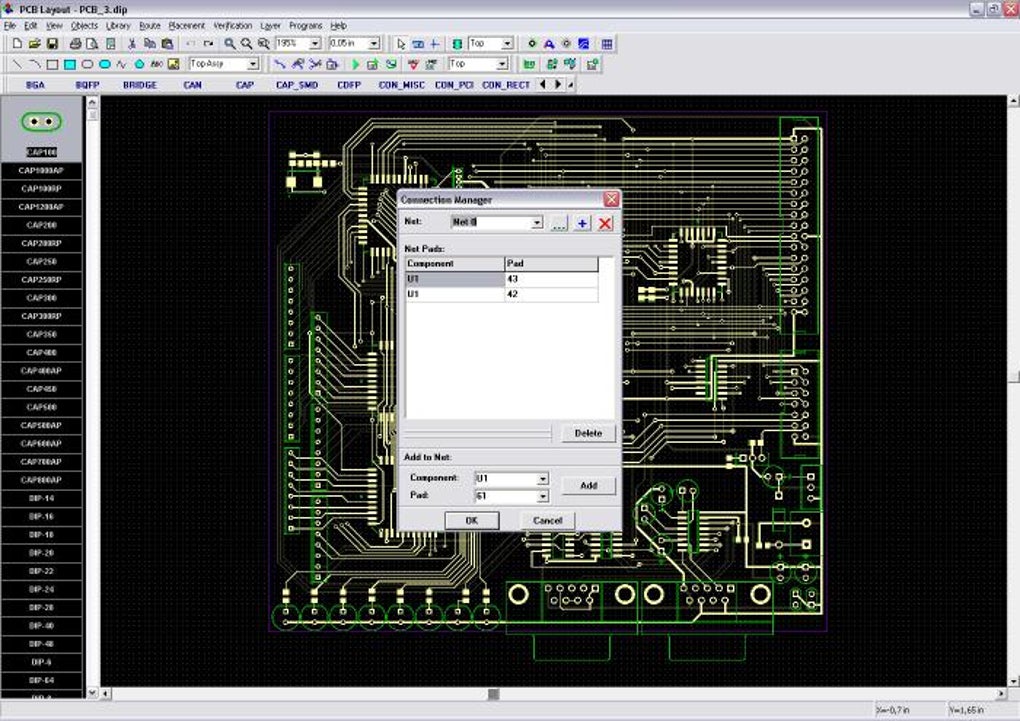This screenshot has height=721, width=1020.
Task: Select the arrow pointer default tool
Action: [401, 44]
